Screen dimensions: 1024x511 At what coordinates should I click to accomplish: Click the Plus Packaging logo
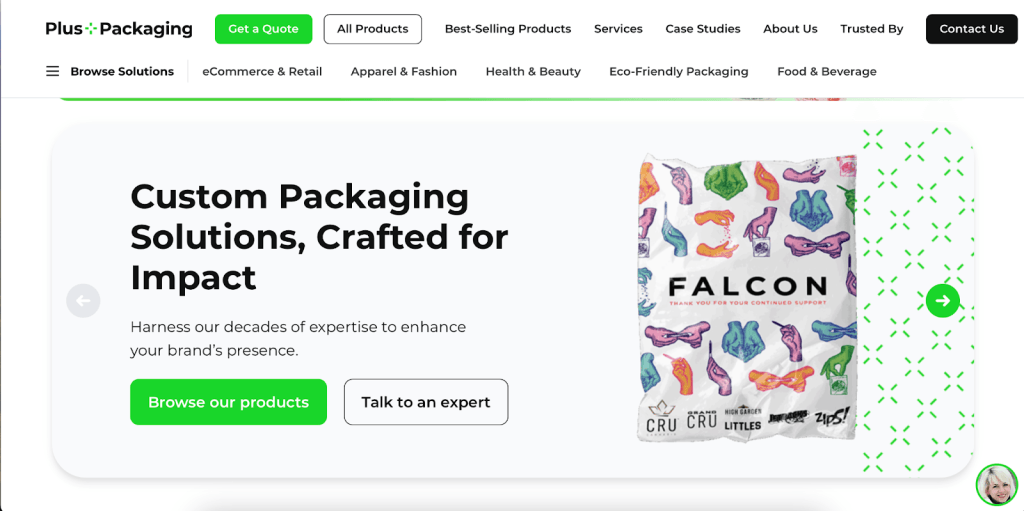pyautogui.click(x=119, y=29)
